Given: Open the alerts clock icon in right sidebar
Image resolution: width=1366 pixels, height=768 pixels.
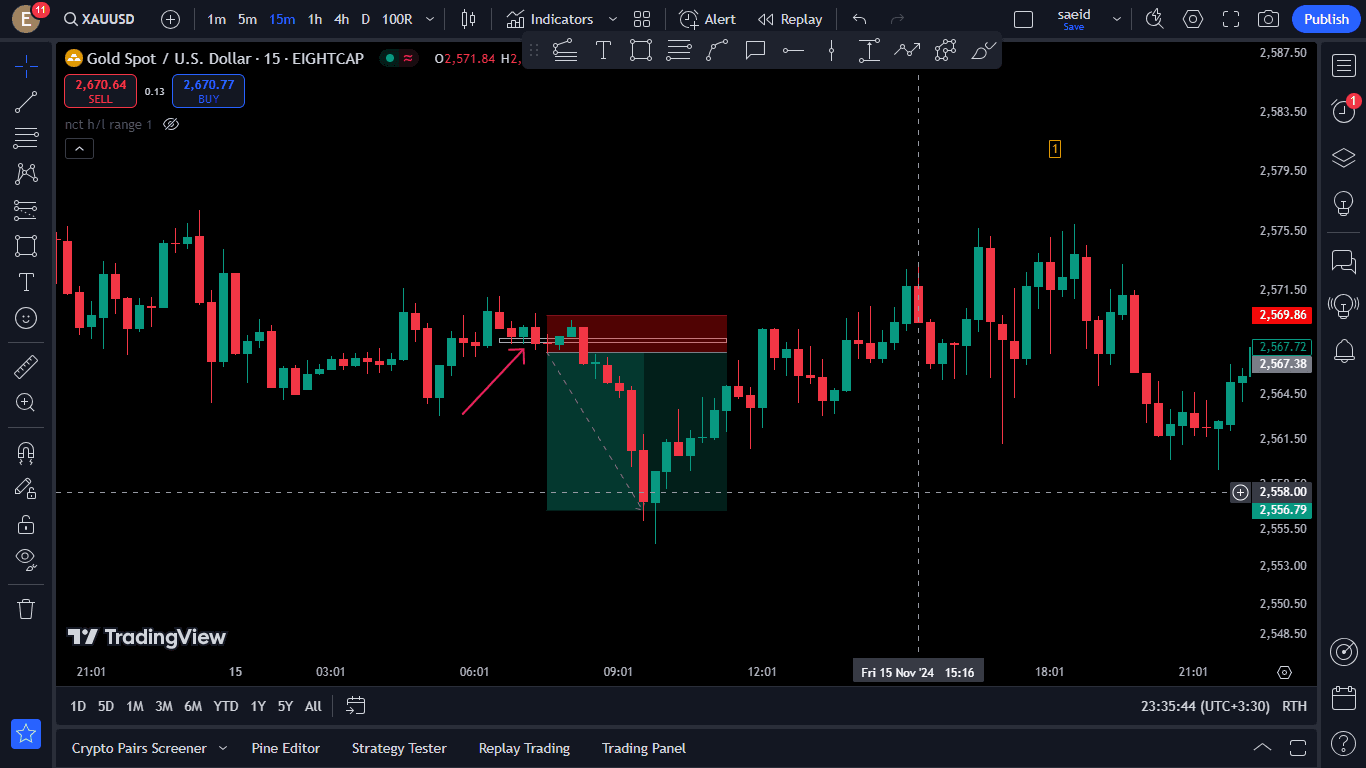Looking at the screenshot, I should click(1343, 111).
